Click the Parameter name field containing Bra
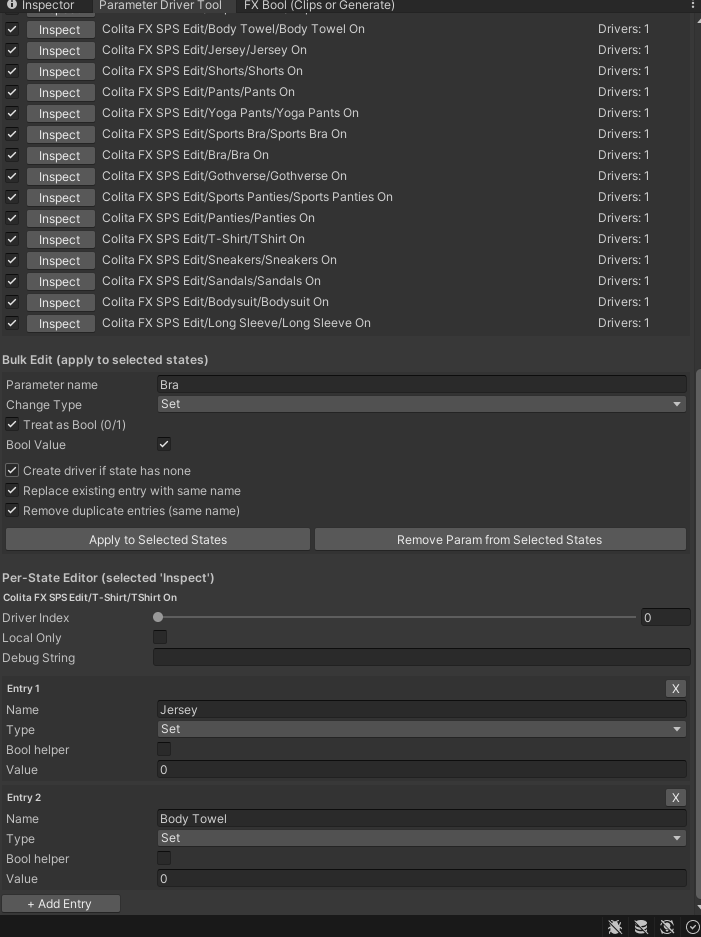 point(421,384)
